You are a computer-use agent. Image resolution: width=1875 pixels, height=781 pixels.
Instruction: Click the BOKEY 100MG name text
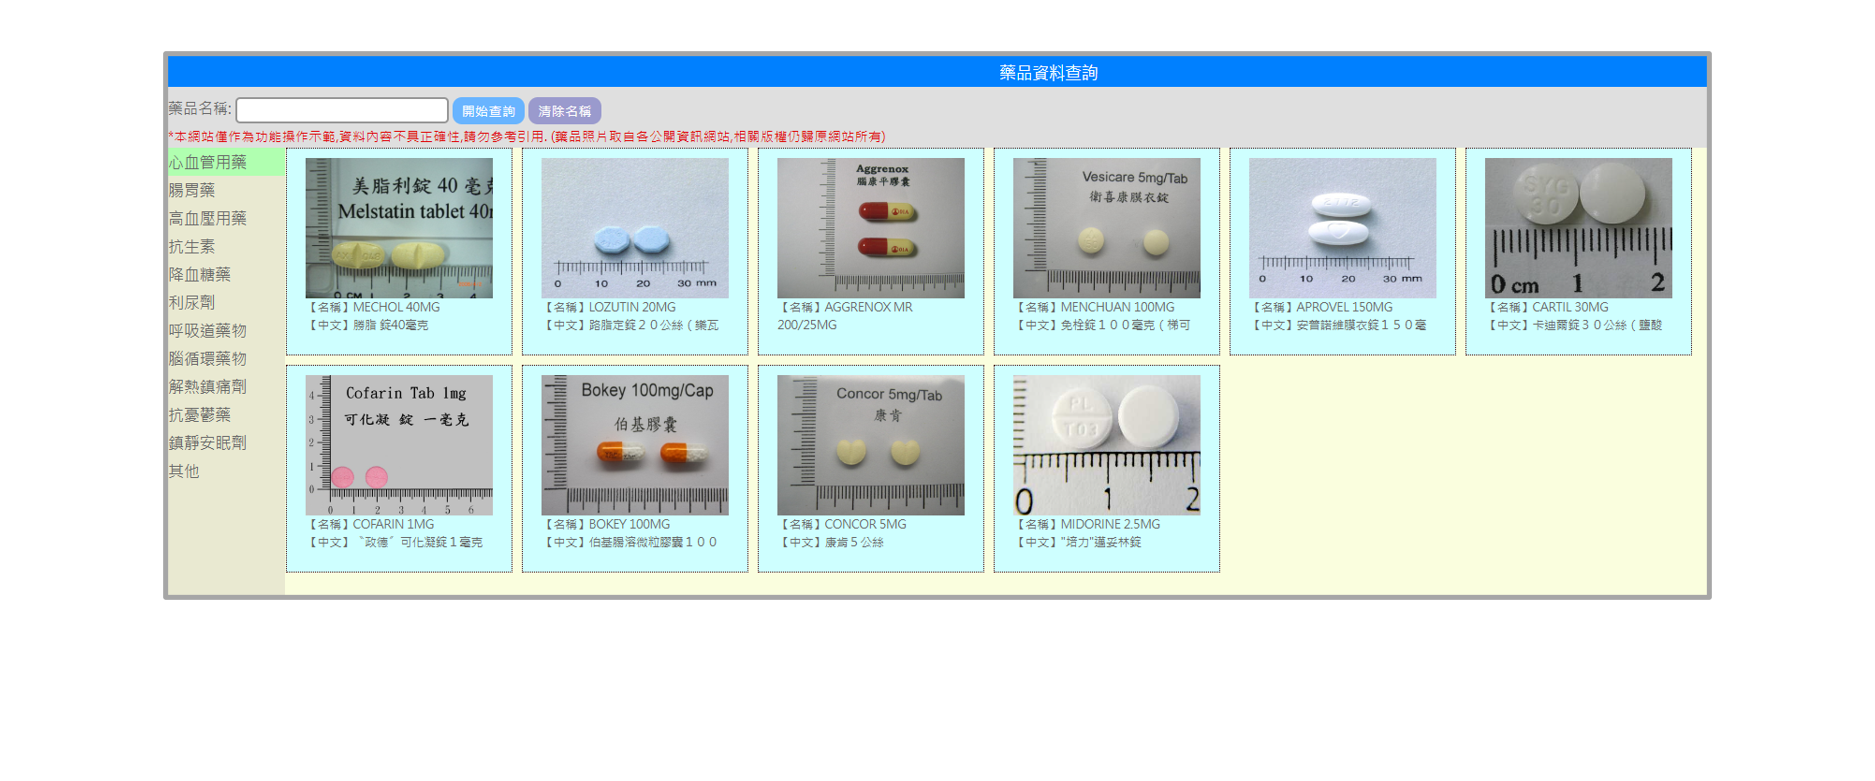(x=606, y=524)
